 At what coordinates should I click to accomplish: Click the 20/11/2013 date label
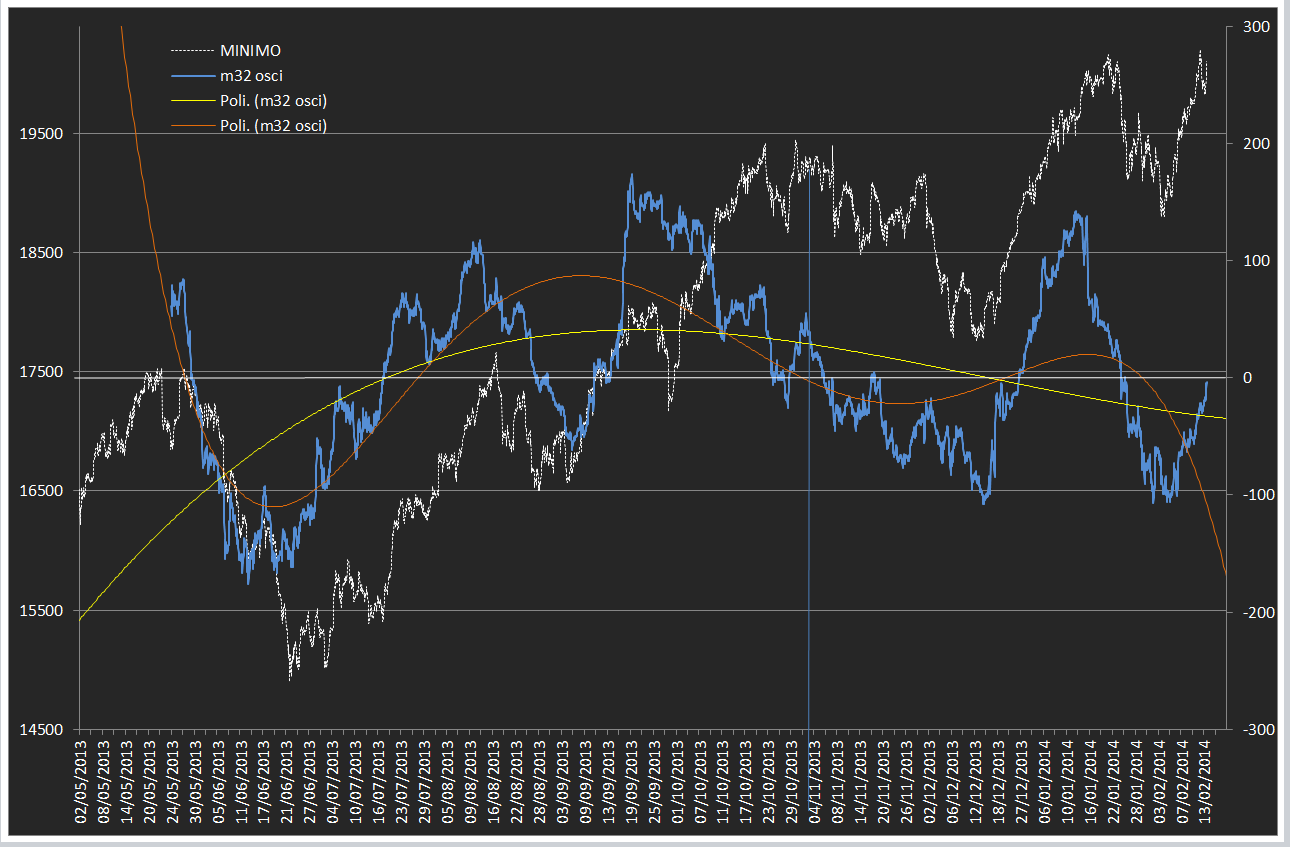[884, 782]
